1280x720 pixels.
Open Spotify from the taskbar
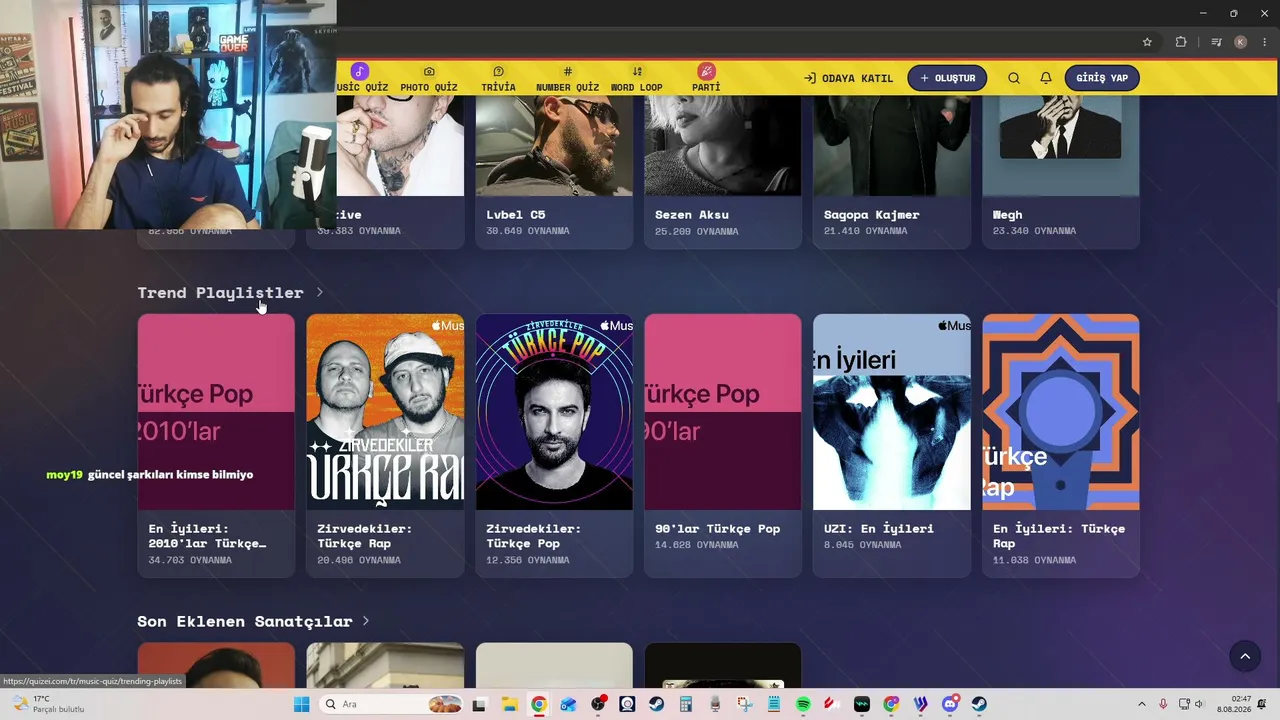(803, 704)
